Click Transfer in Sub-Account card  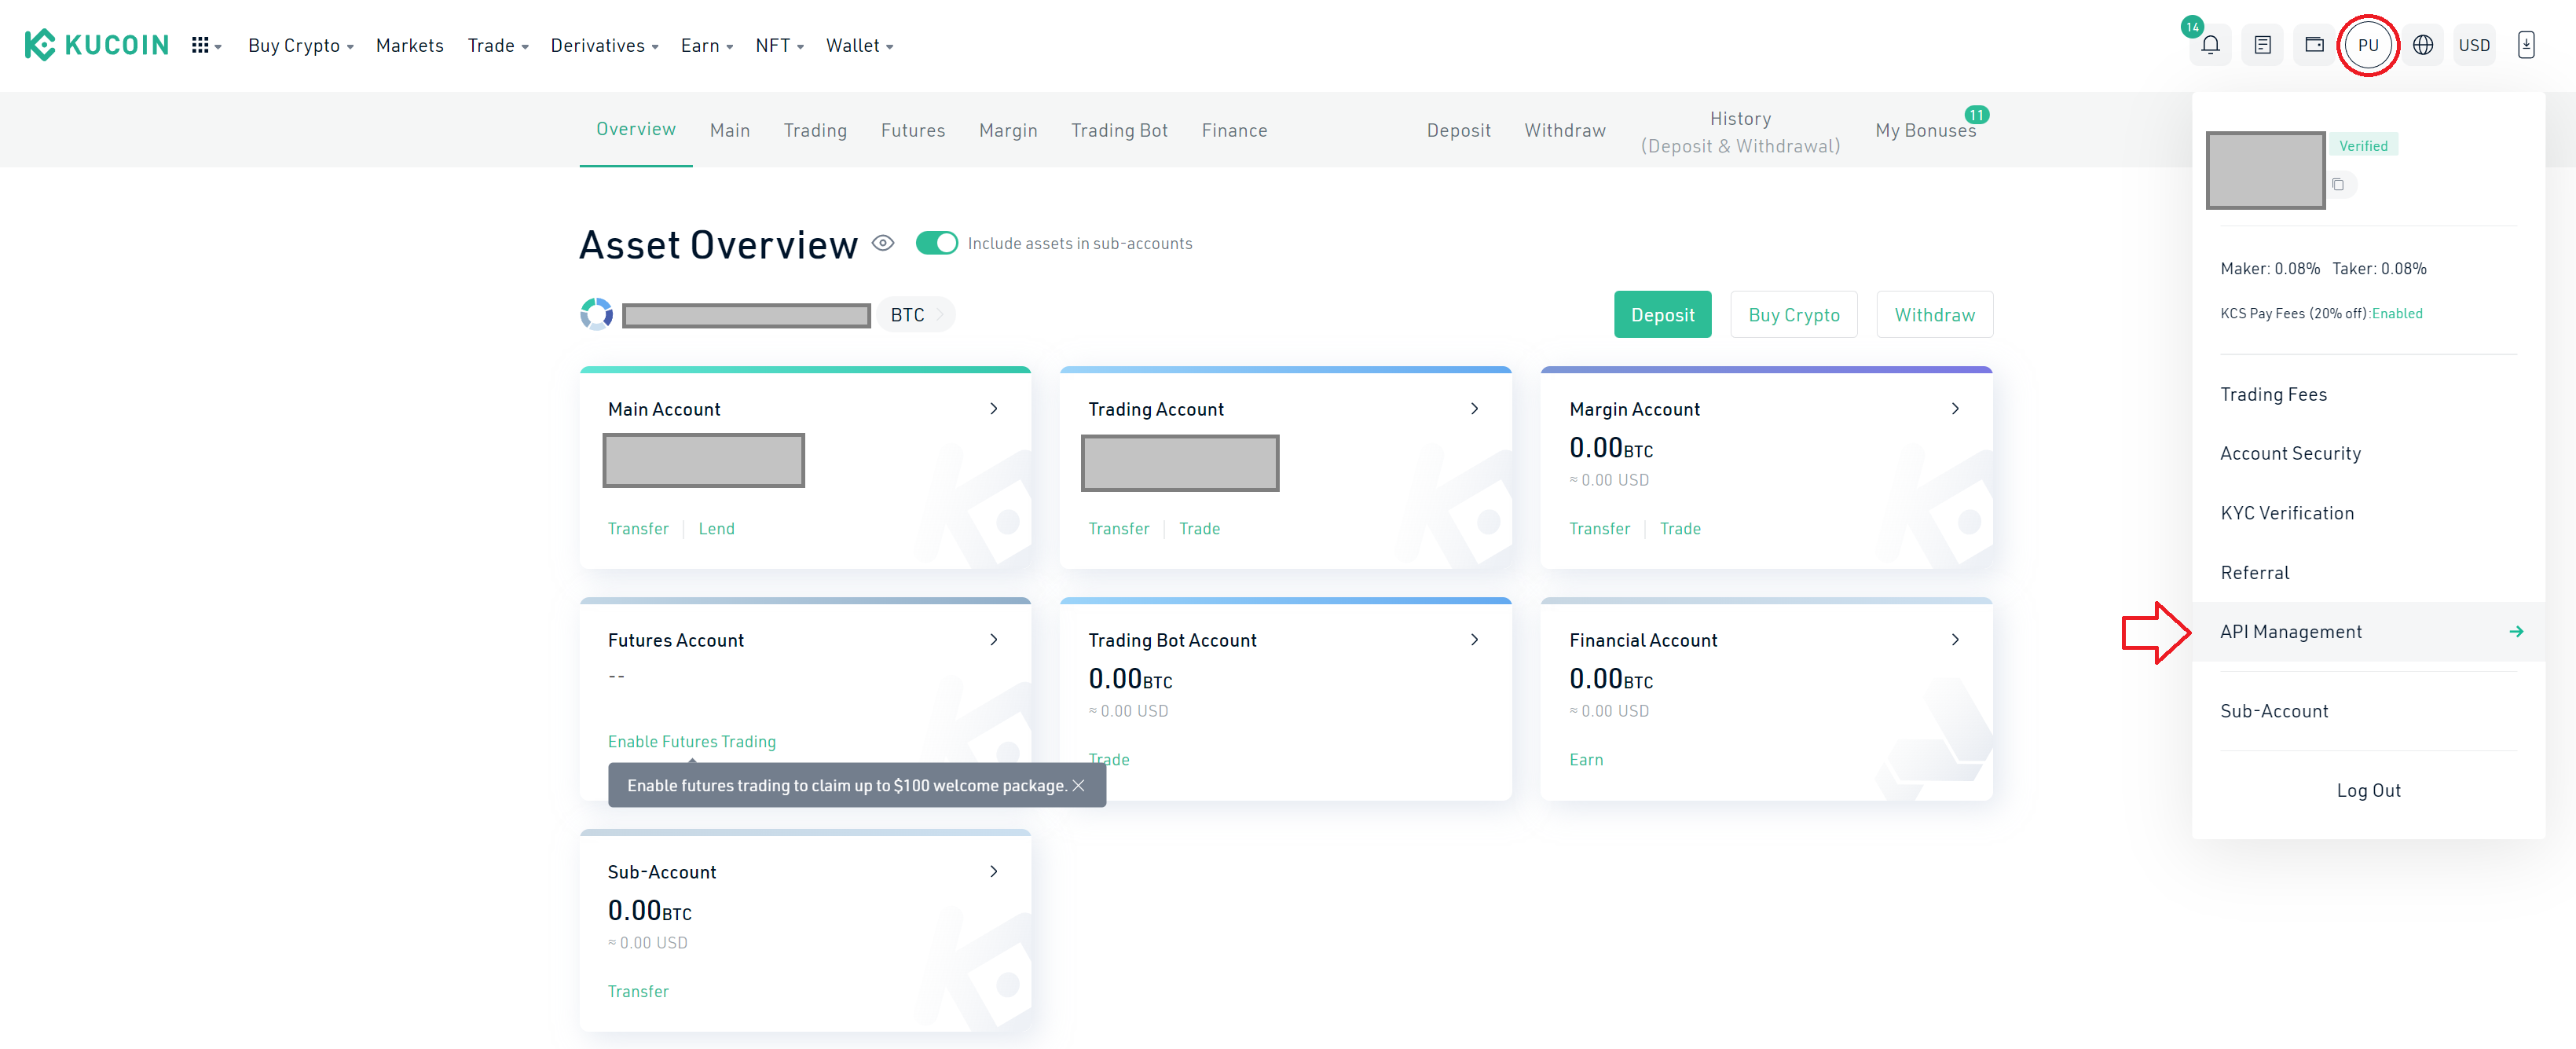click(638, 991)
